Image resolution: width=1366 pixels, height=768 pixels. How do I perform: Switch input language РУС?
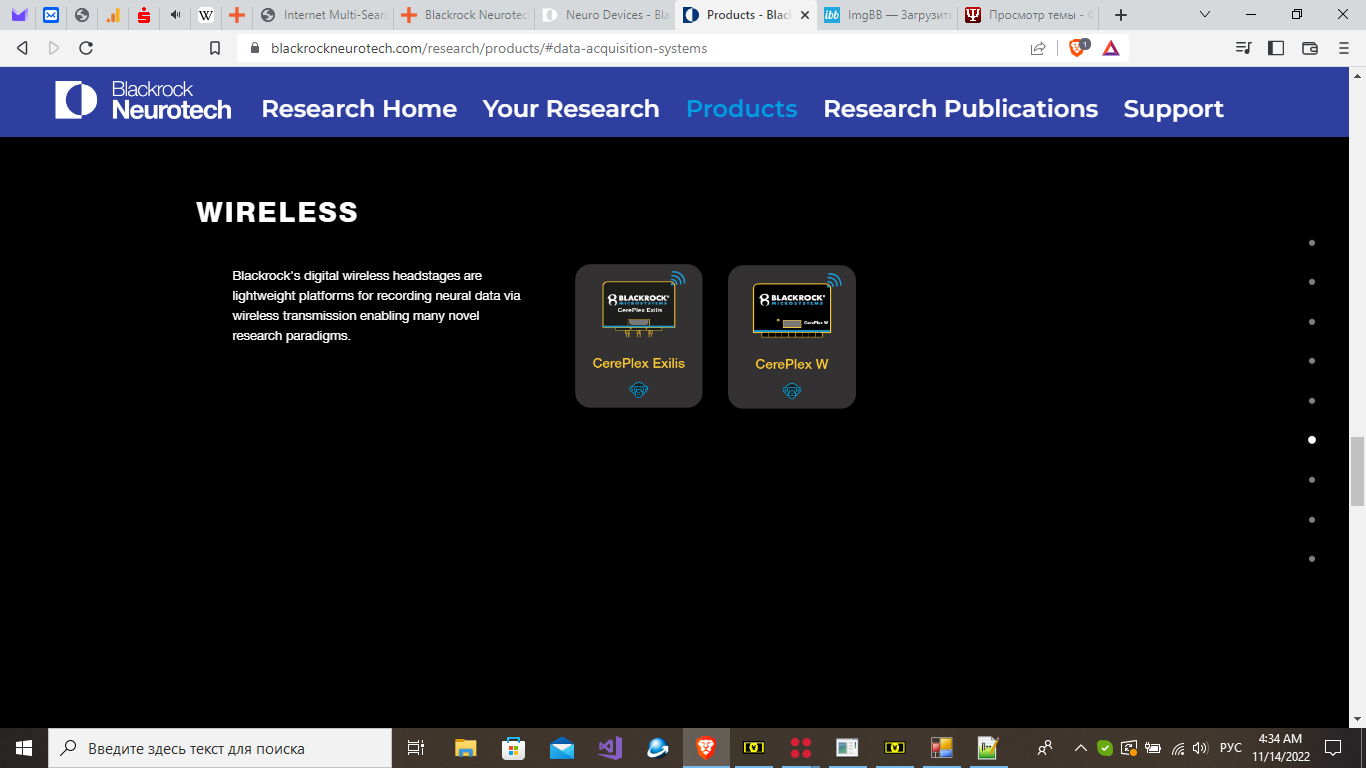point(1231,748)
